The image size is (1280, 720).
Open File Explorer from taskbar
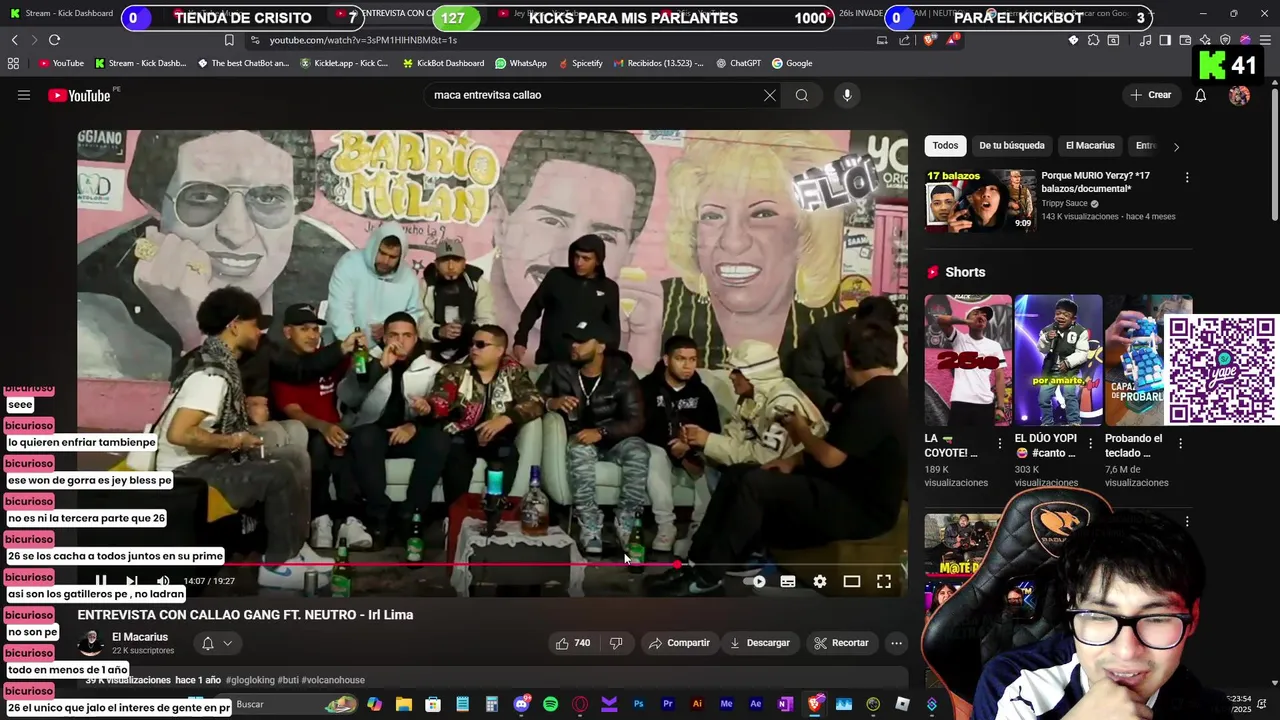point(404,704)
